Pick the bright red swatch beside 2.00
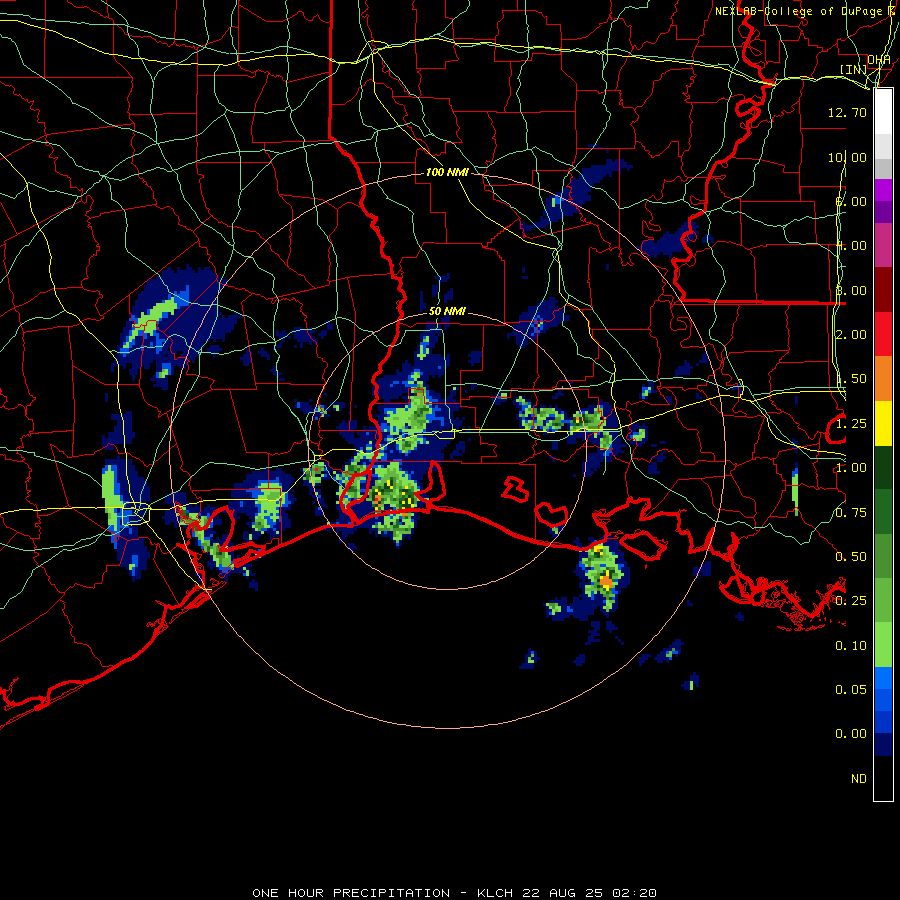Screen dimensions: 900x900 tap(883, 335)
